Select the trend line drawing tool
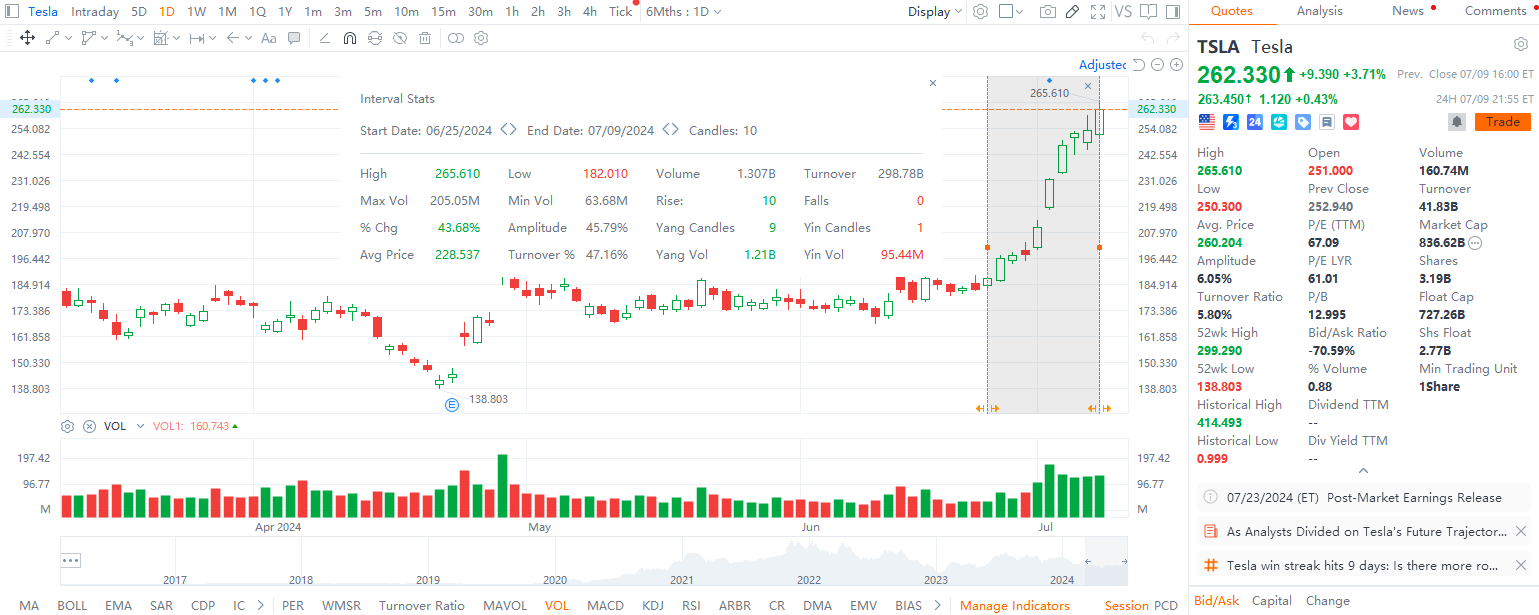1539x615 pixels. (x=53, y=38)
